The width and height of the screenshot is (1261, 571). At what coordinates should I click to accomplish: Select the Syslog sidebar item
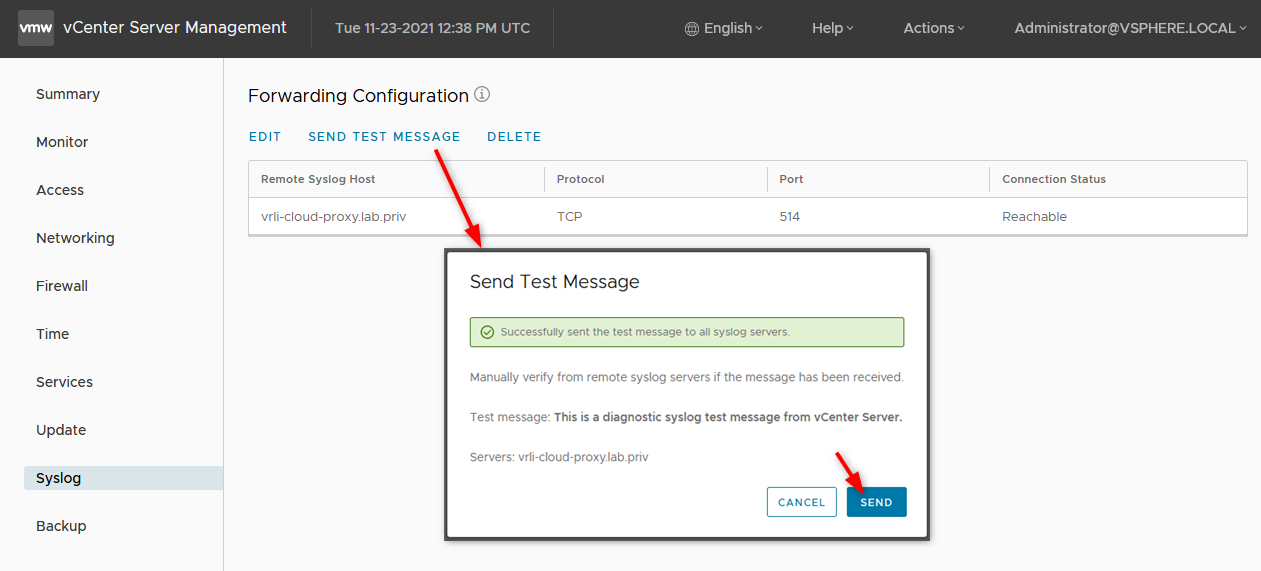click(x=123, y=478)
